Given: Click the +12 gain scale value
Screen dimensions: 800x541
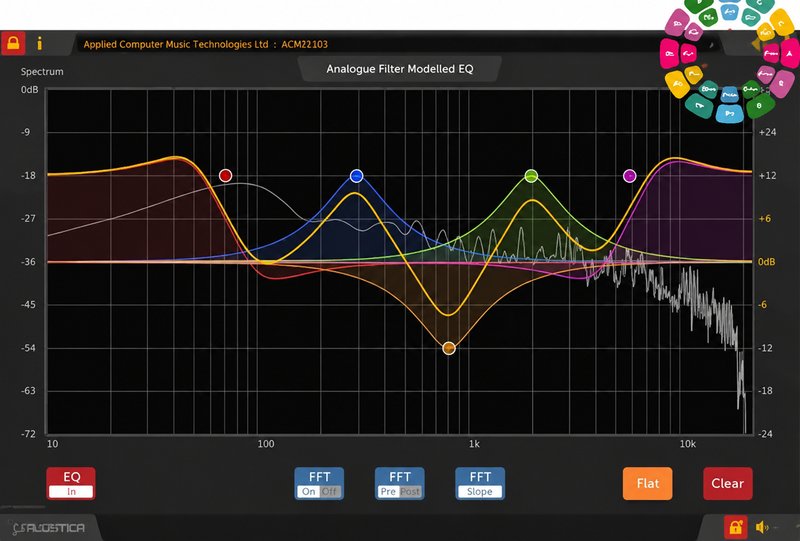Looking at the screenshot, I should (767, 176).
